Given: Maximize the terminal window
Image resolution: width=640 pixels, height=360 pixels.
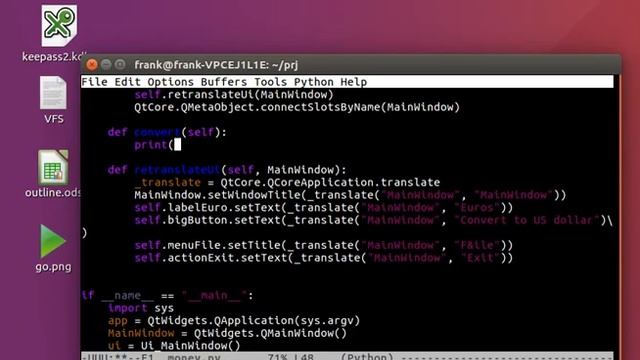Looking at the screenshot, I should pyautogui.click(x=120, y=64).
